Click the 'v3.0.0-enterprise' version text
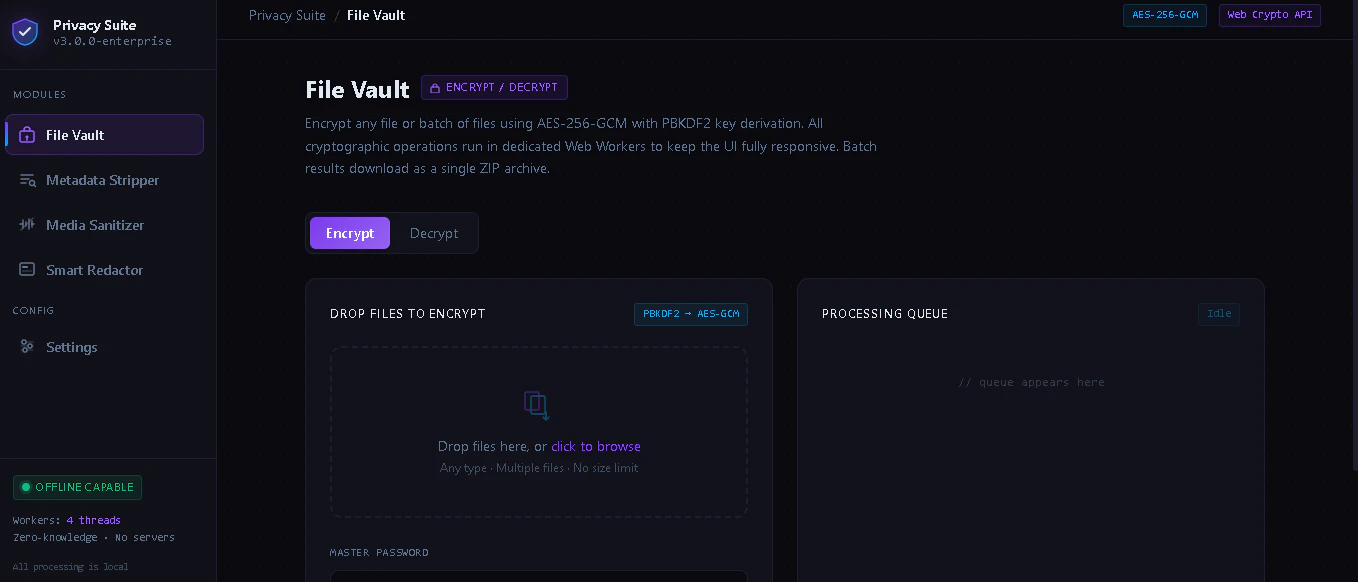 click(x=112, y=42)
